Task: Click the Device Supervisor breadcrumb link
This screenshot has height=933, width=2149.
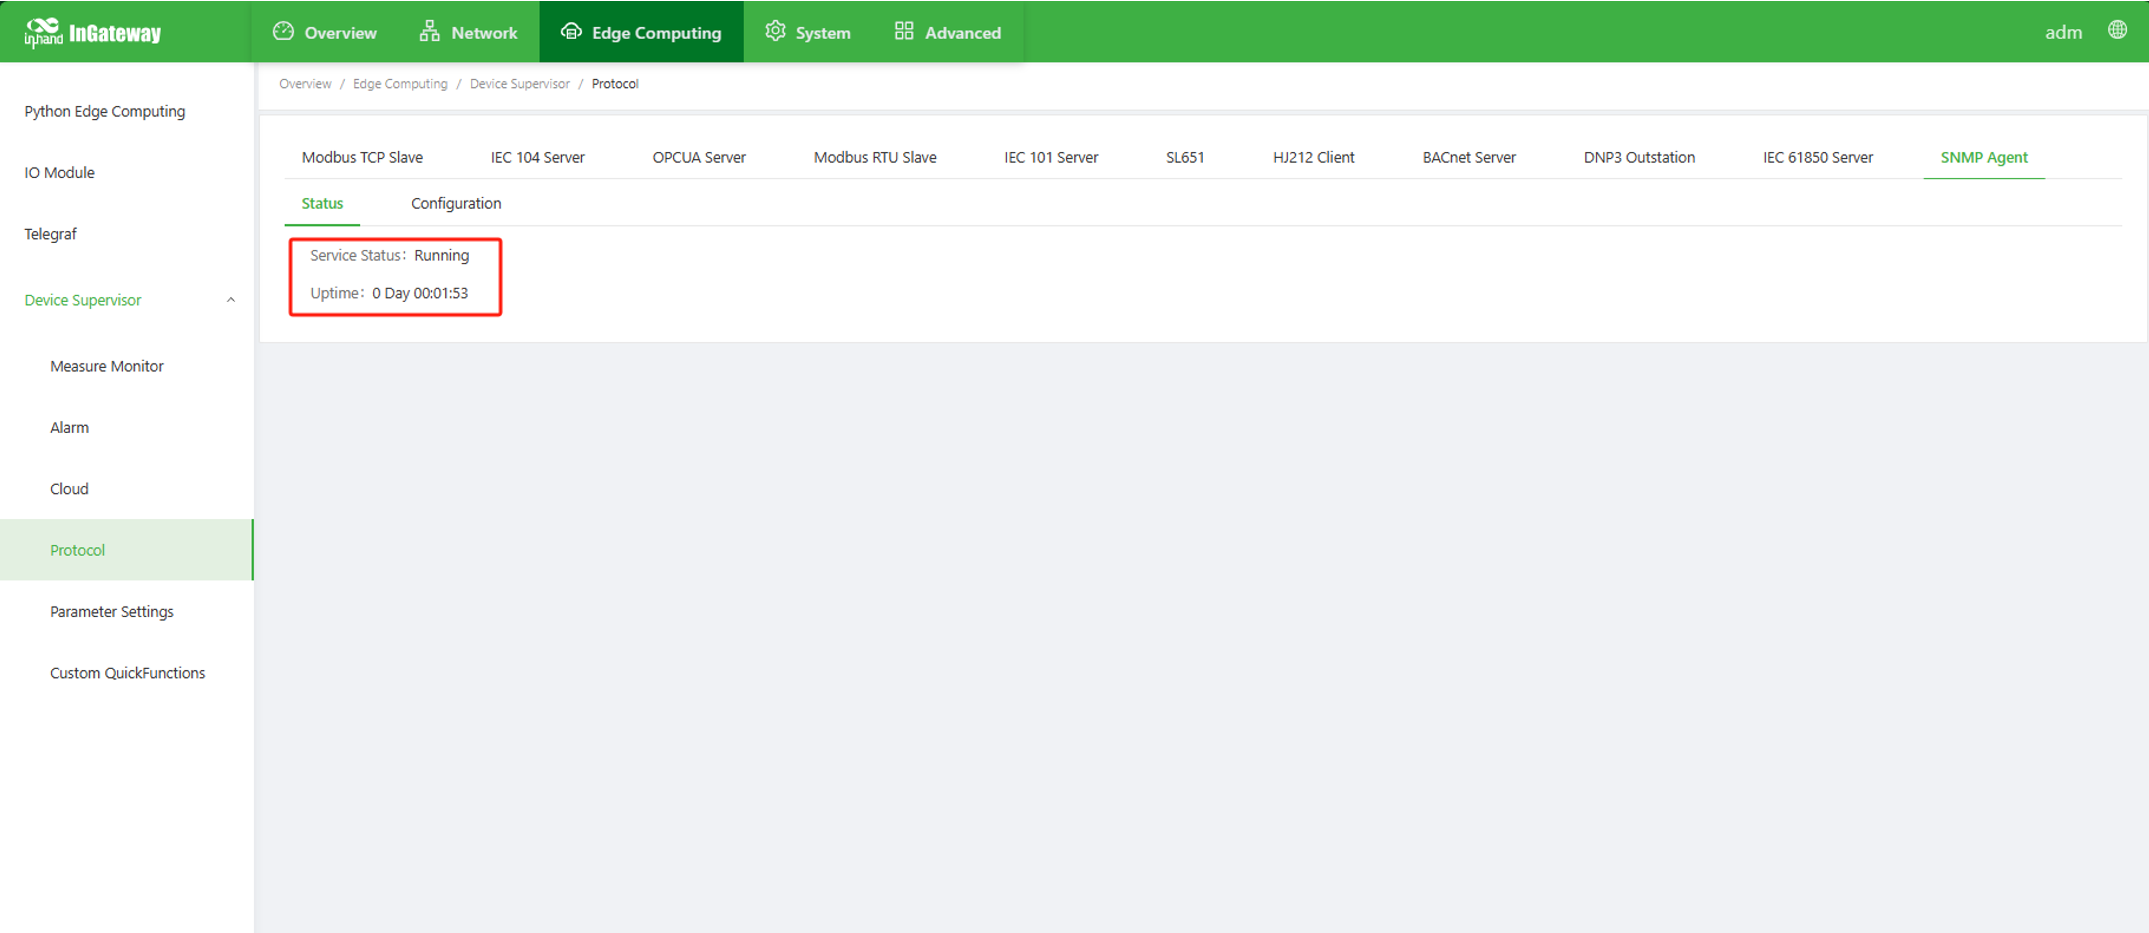Action: pos(519,84)
